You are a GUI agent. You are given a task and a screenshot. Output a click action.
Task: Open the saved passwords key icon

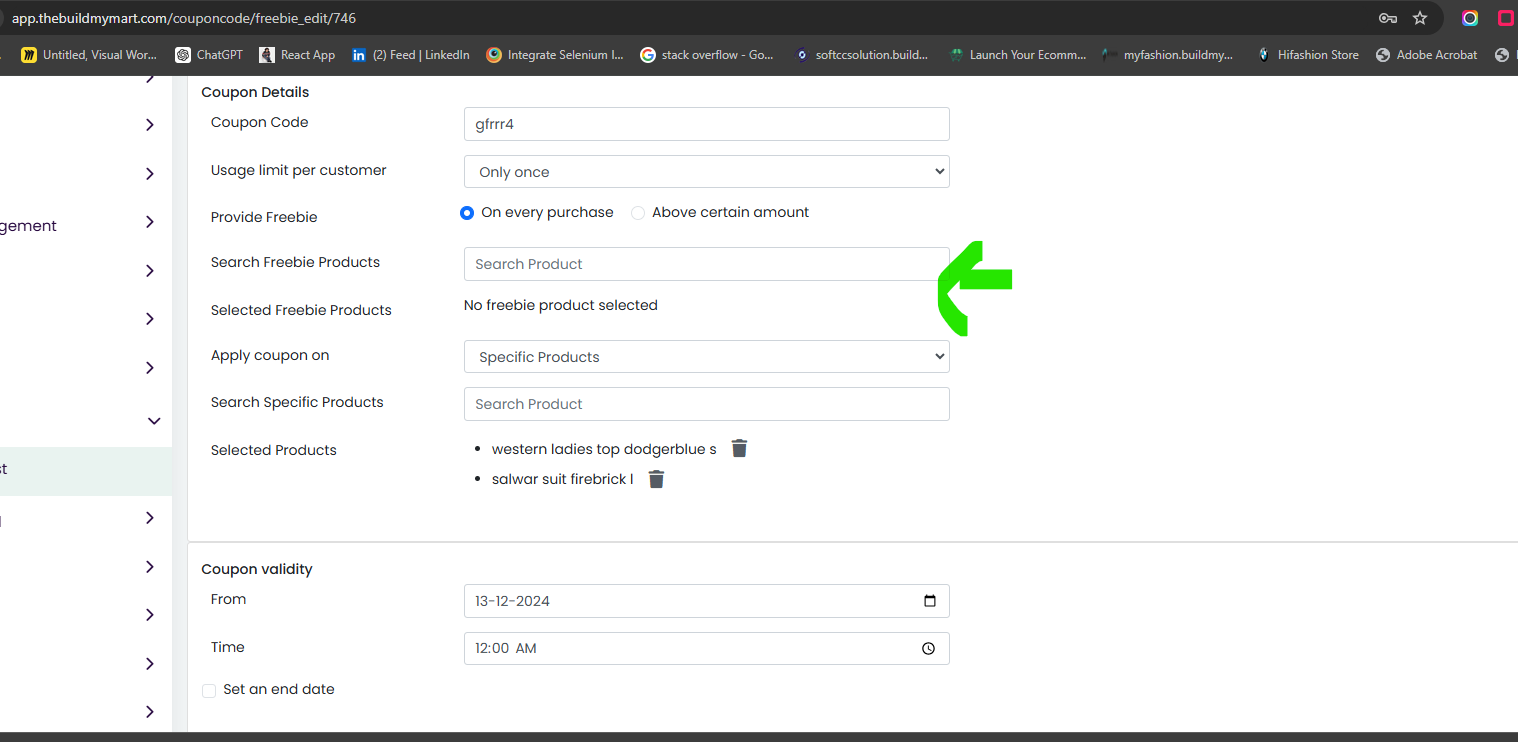(x=1388, y=18)
